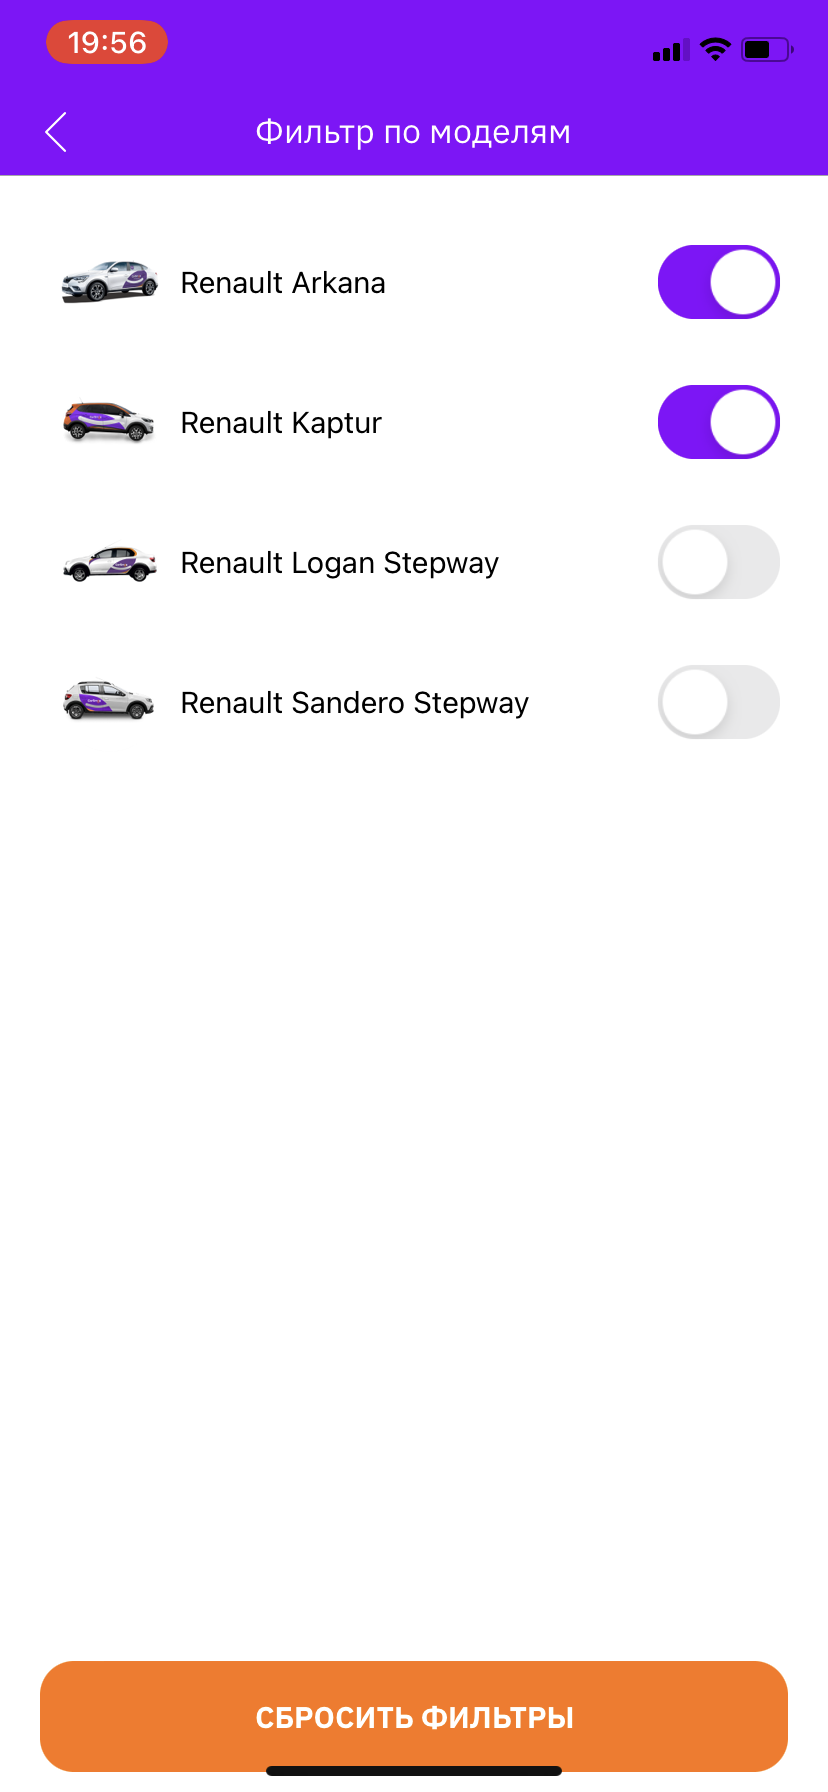828x1792 pixels.
Task: Enable the Renault Logan Stepway switch
Action: [718, 562]
